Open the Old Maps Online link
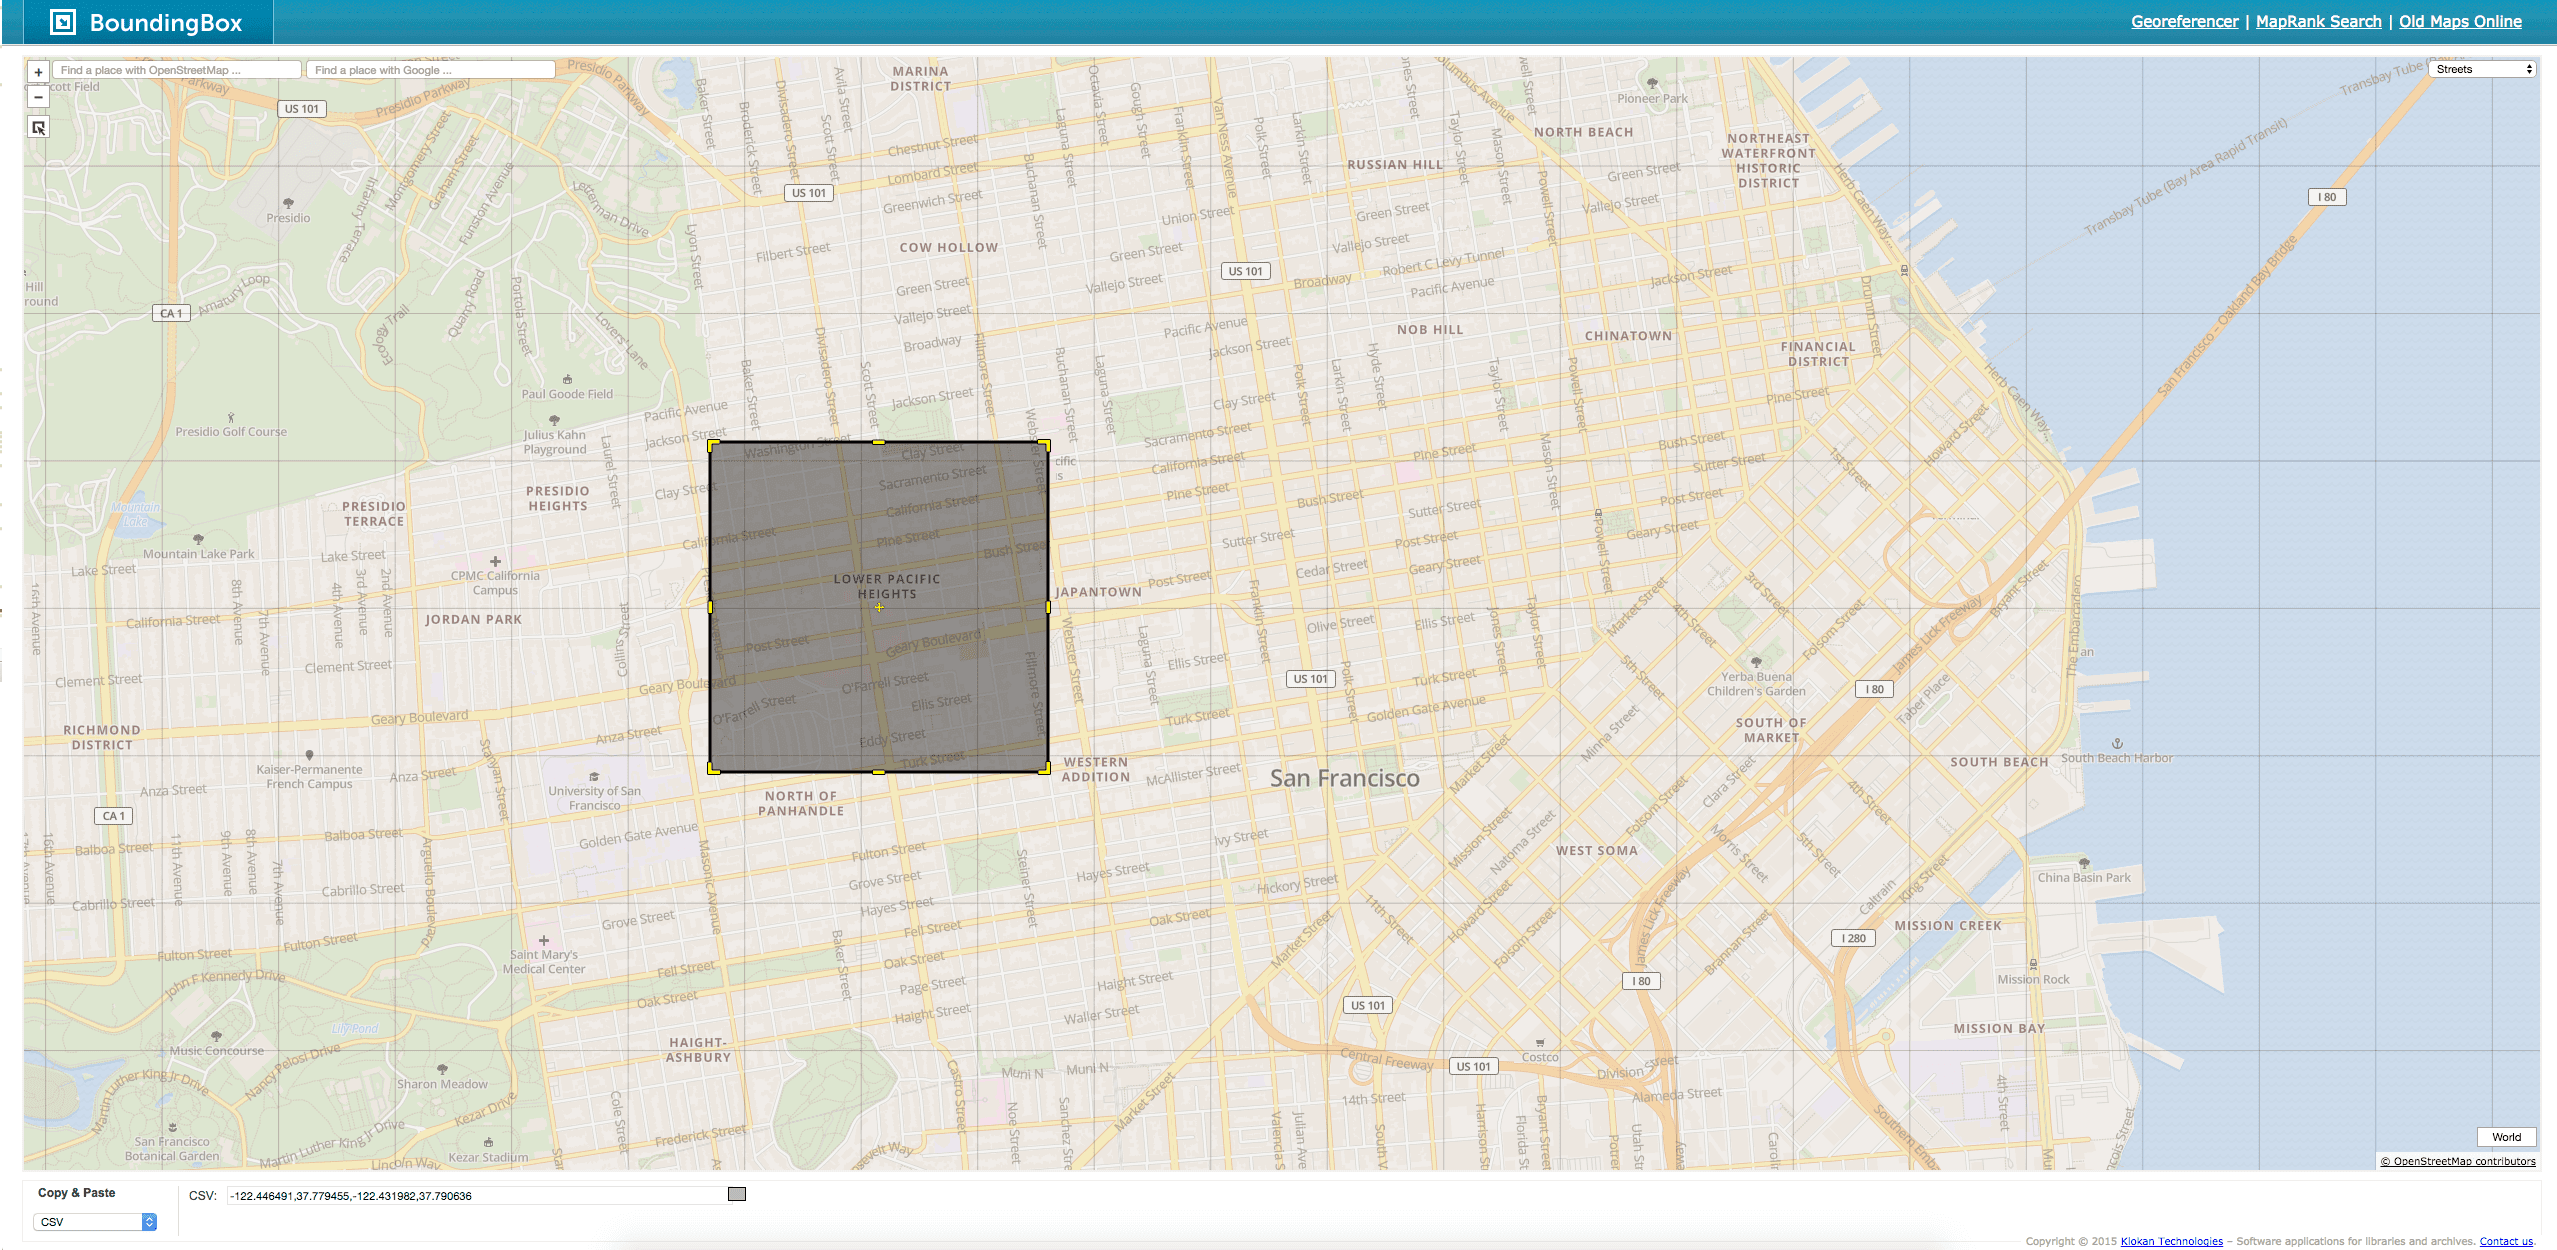The height and width of the screenshot is (1250, 2557). pos(2460,22)
